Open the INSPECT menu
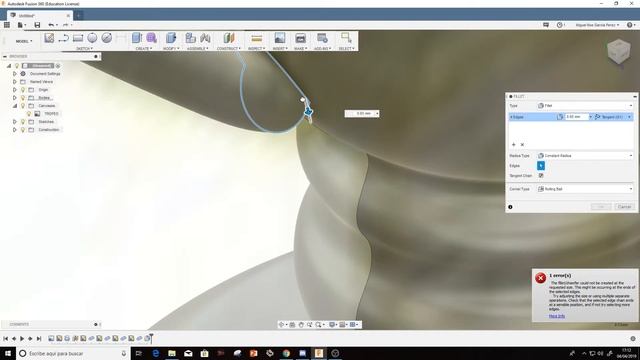Screen dimensions: 640x360 [256, 49]
